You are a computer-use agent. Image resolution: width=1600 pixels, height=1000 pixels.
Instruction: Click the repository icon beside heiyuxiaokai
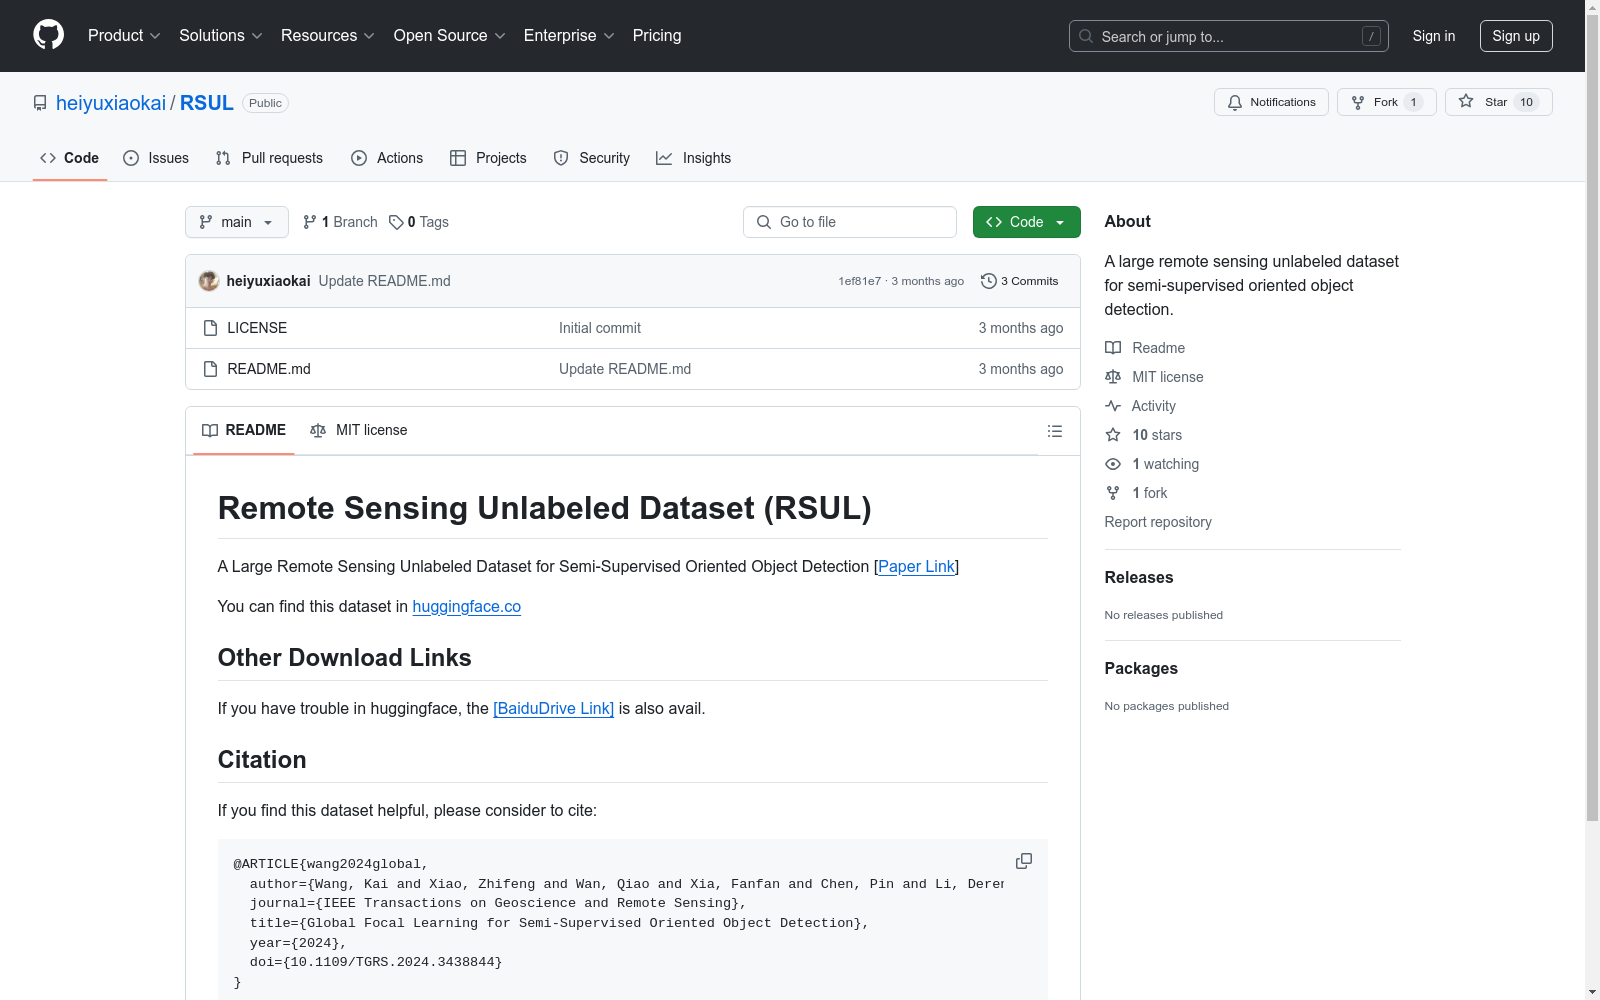(x=40, y=103)
